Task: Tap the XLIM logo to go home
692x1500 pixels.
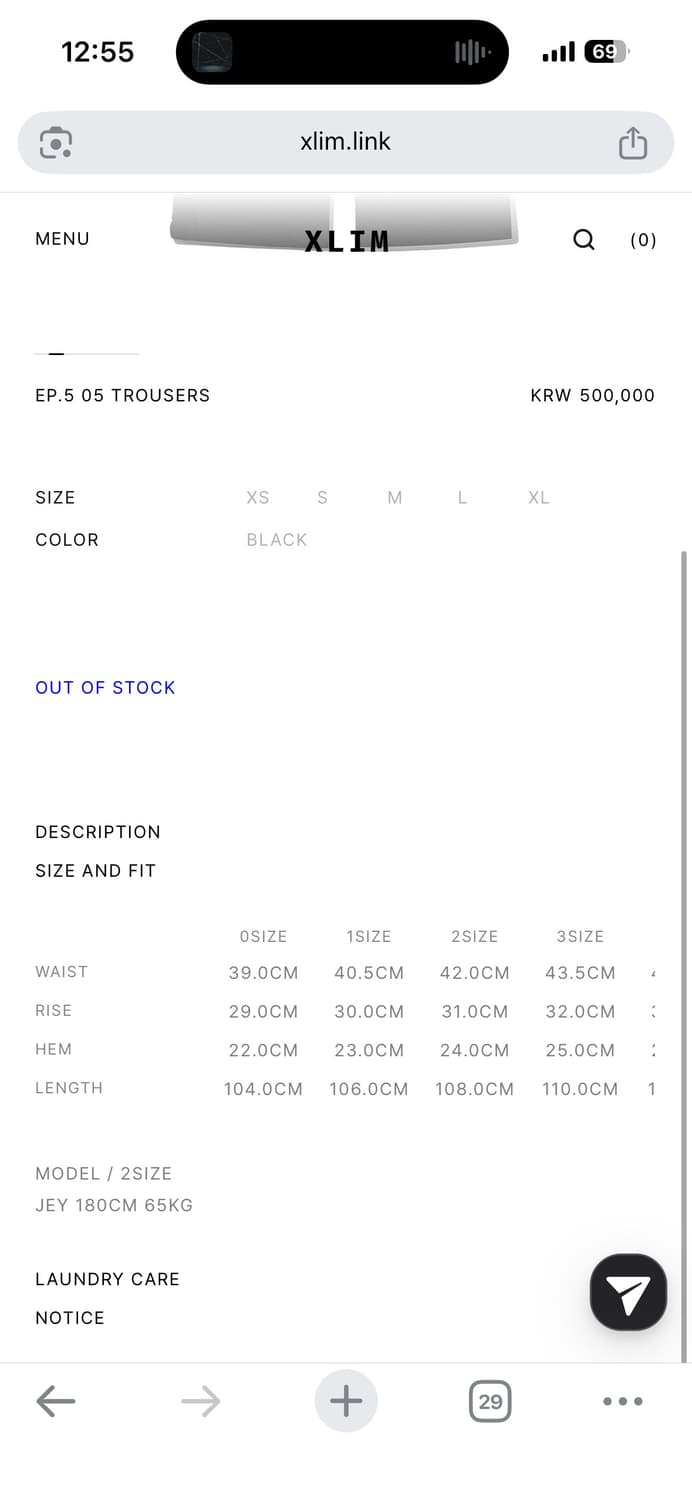Action: (x=346, y=240)
